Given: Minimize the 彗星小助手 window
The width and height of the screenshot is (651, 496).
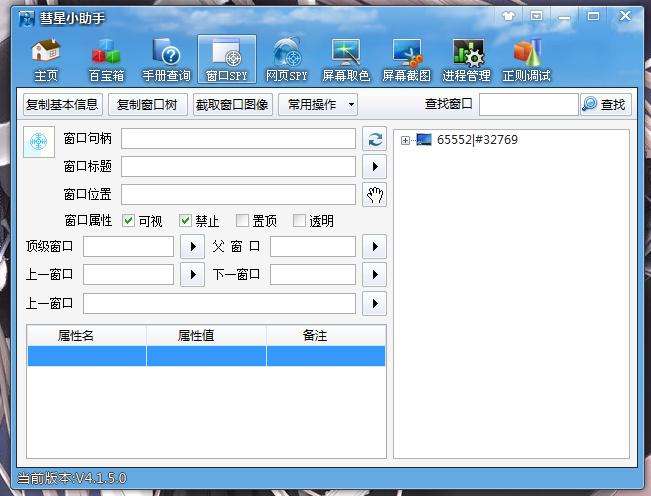Looking at the screenshot, I should [x=563, y=17].
